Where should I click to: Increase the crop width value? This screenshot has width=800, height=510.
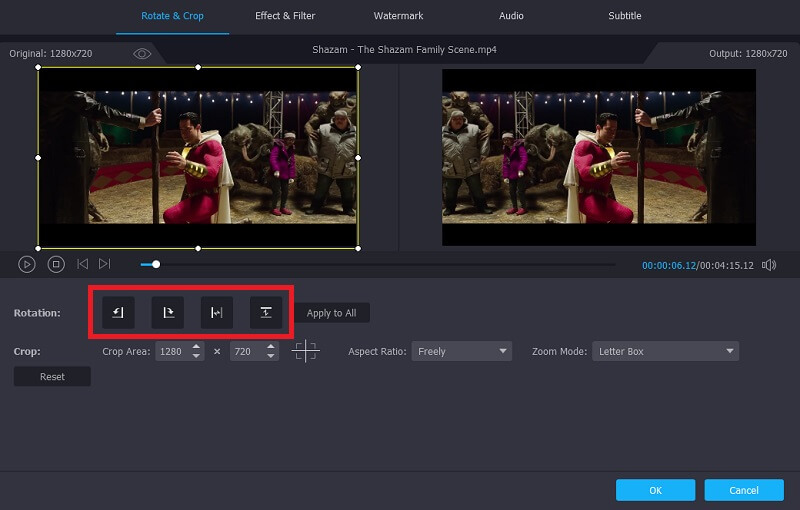click(196, 347)
